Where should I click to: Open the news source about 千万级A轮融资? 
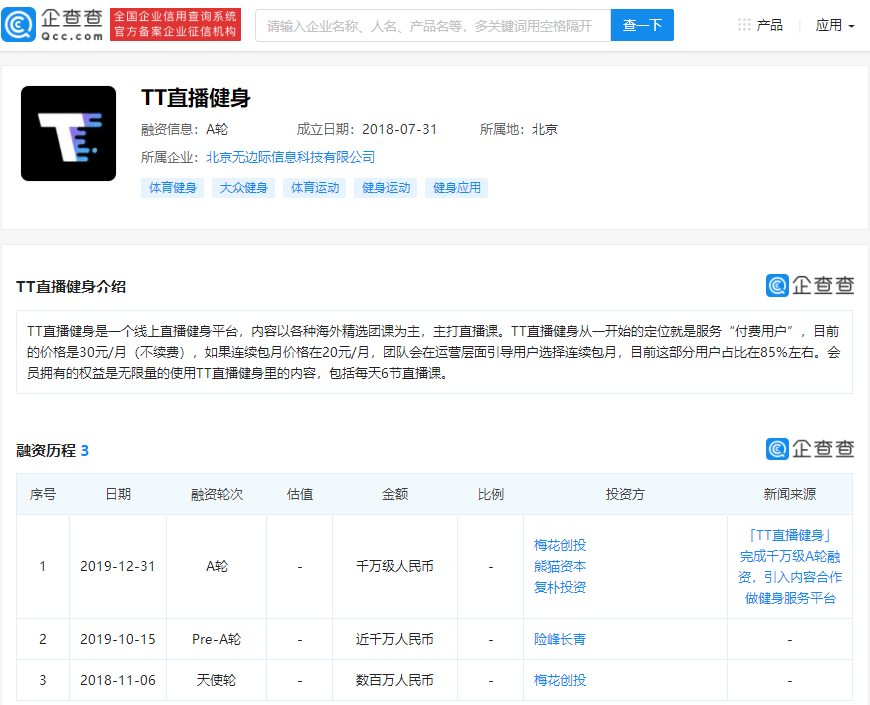click(x=790, y=566)
